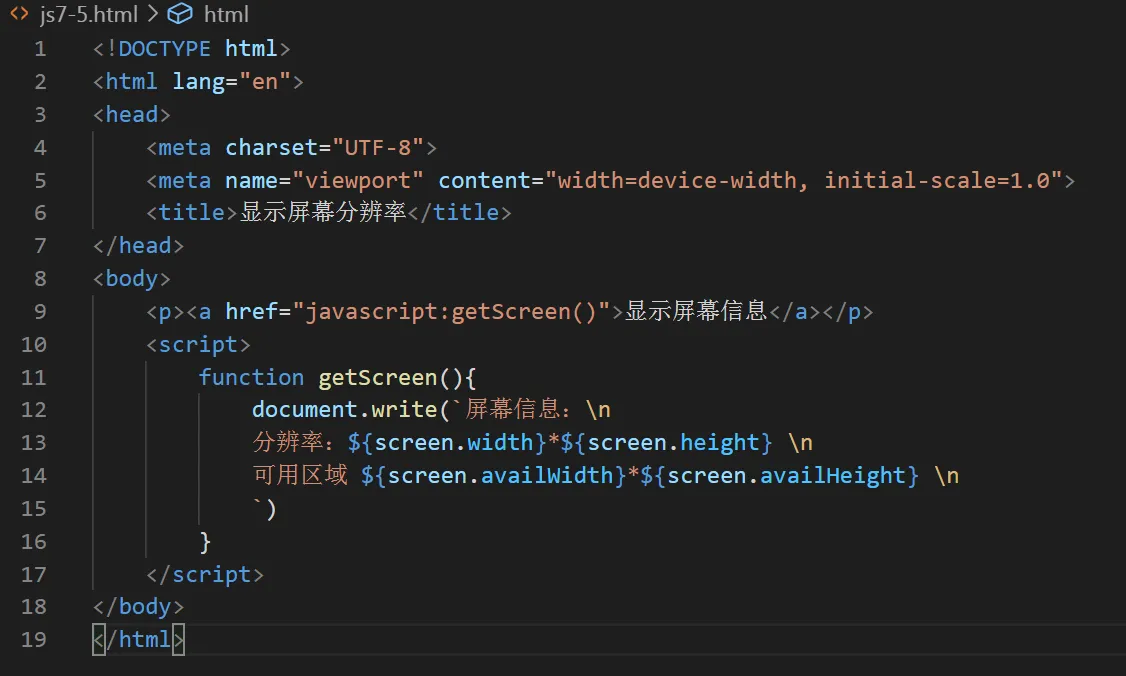Click the charset attribute name
Screen dimensions: 1126x676
tap(271, 147)
